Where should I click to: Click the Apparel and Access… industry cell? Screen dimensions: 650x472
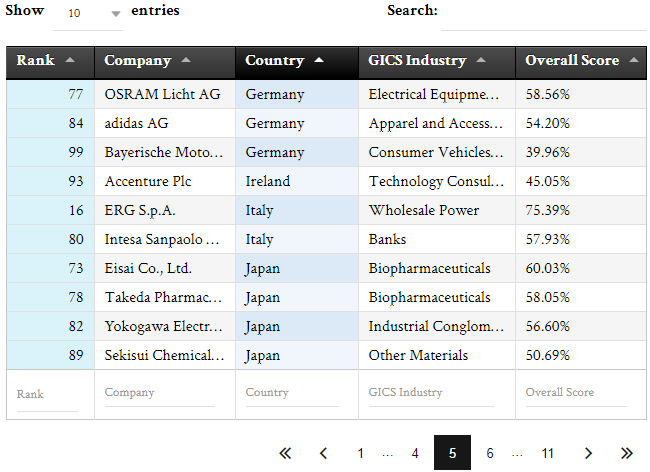[x=437, y=123]
